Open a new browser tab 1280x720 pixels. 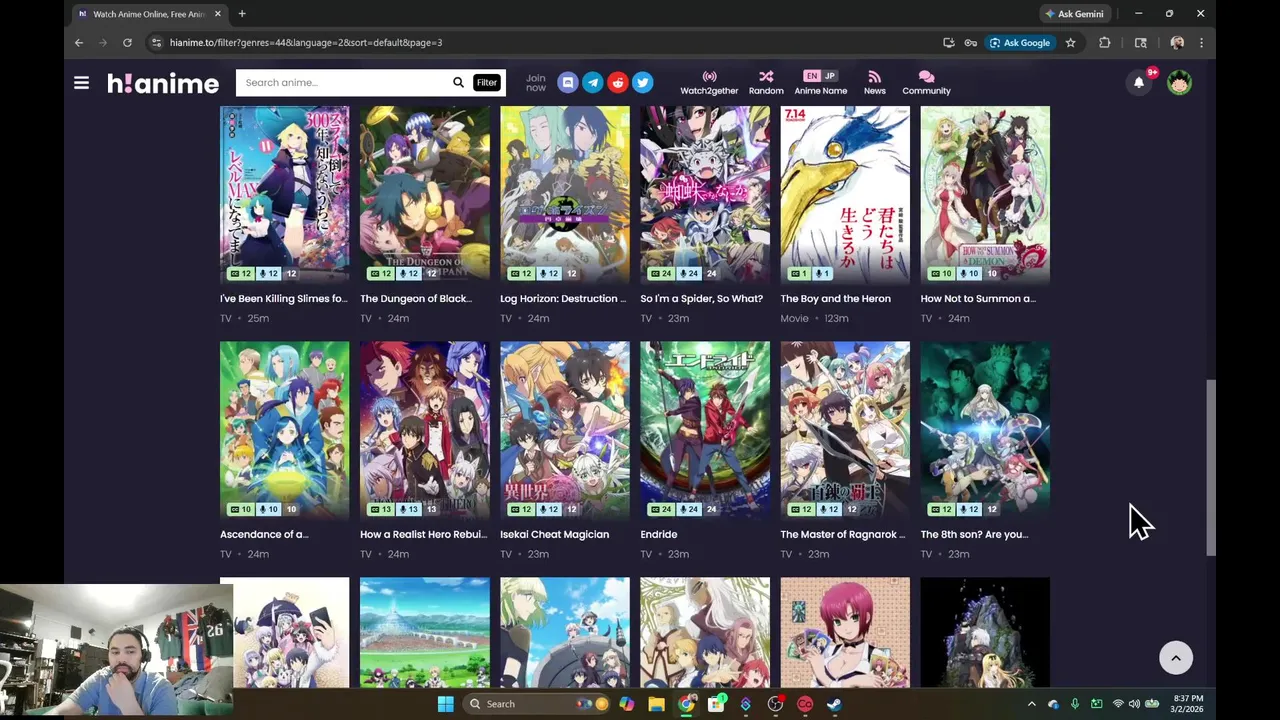[242, 14]
